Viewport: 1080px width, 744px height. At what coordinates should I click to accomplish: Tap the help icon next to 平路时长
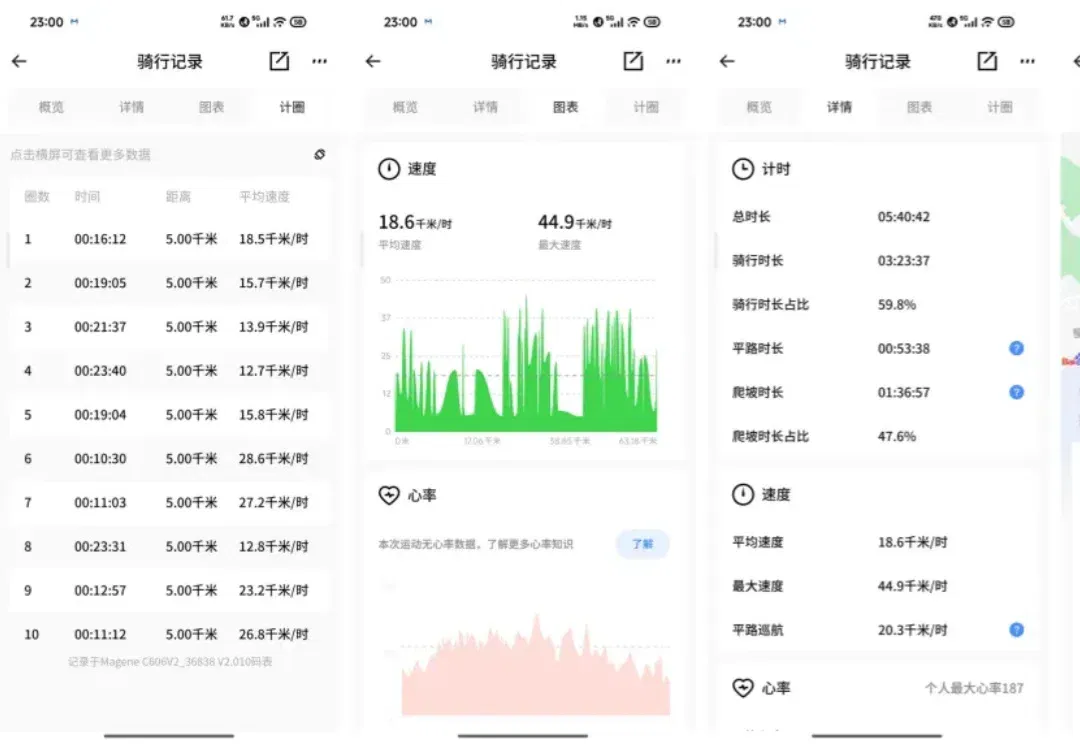(x=1016, y=349)
